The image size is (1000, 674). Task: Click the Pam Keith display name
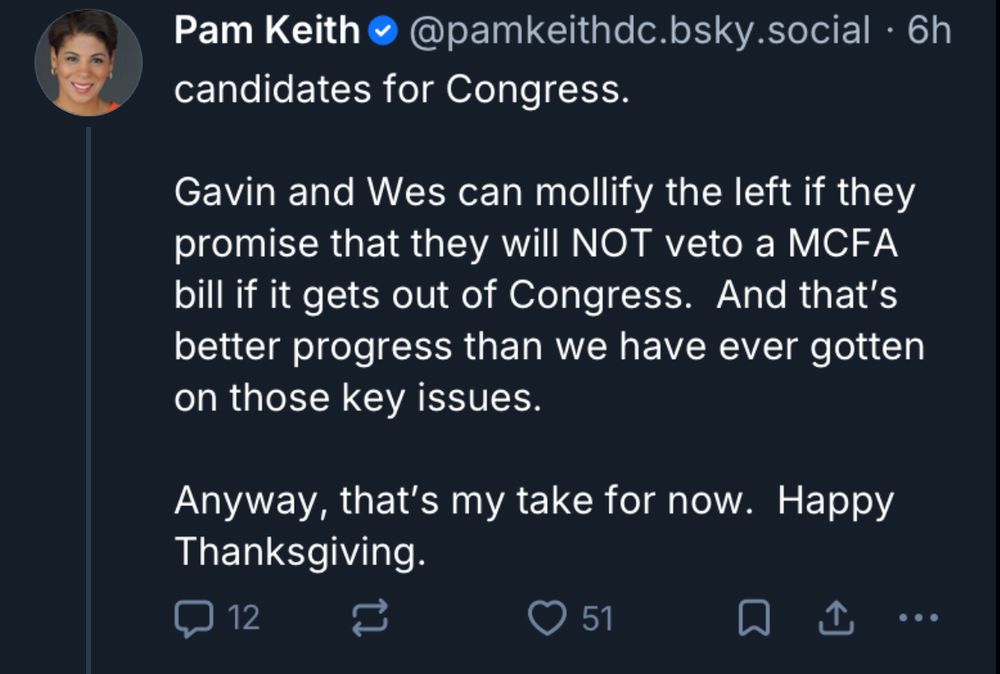[266, 32]
